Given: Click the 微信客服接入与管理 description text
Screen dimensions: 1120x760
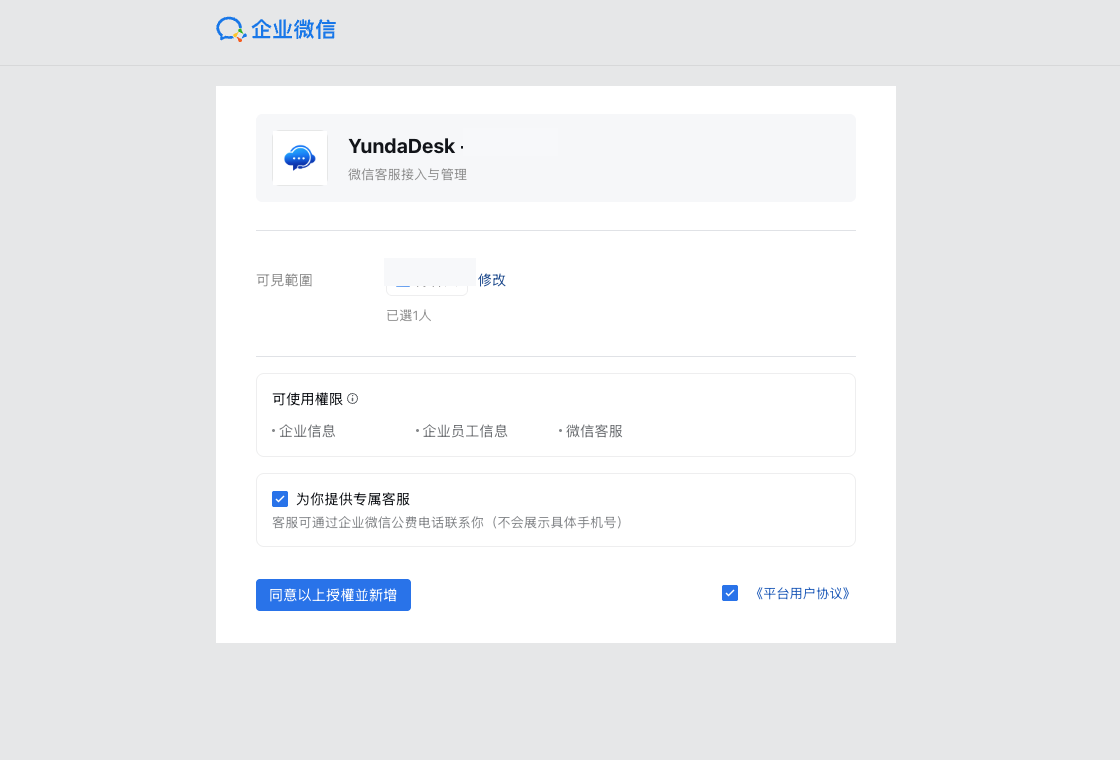Looking at the screenshot, I should (407, 174).
